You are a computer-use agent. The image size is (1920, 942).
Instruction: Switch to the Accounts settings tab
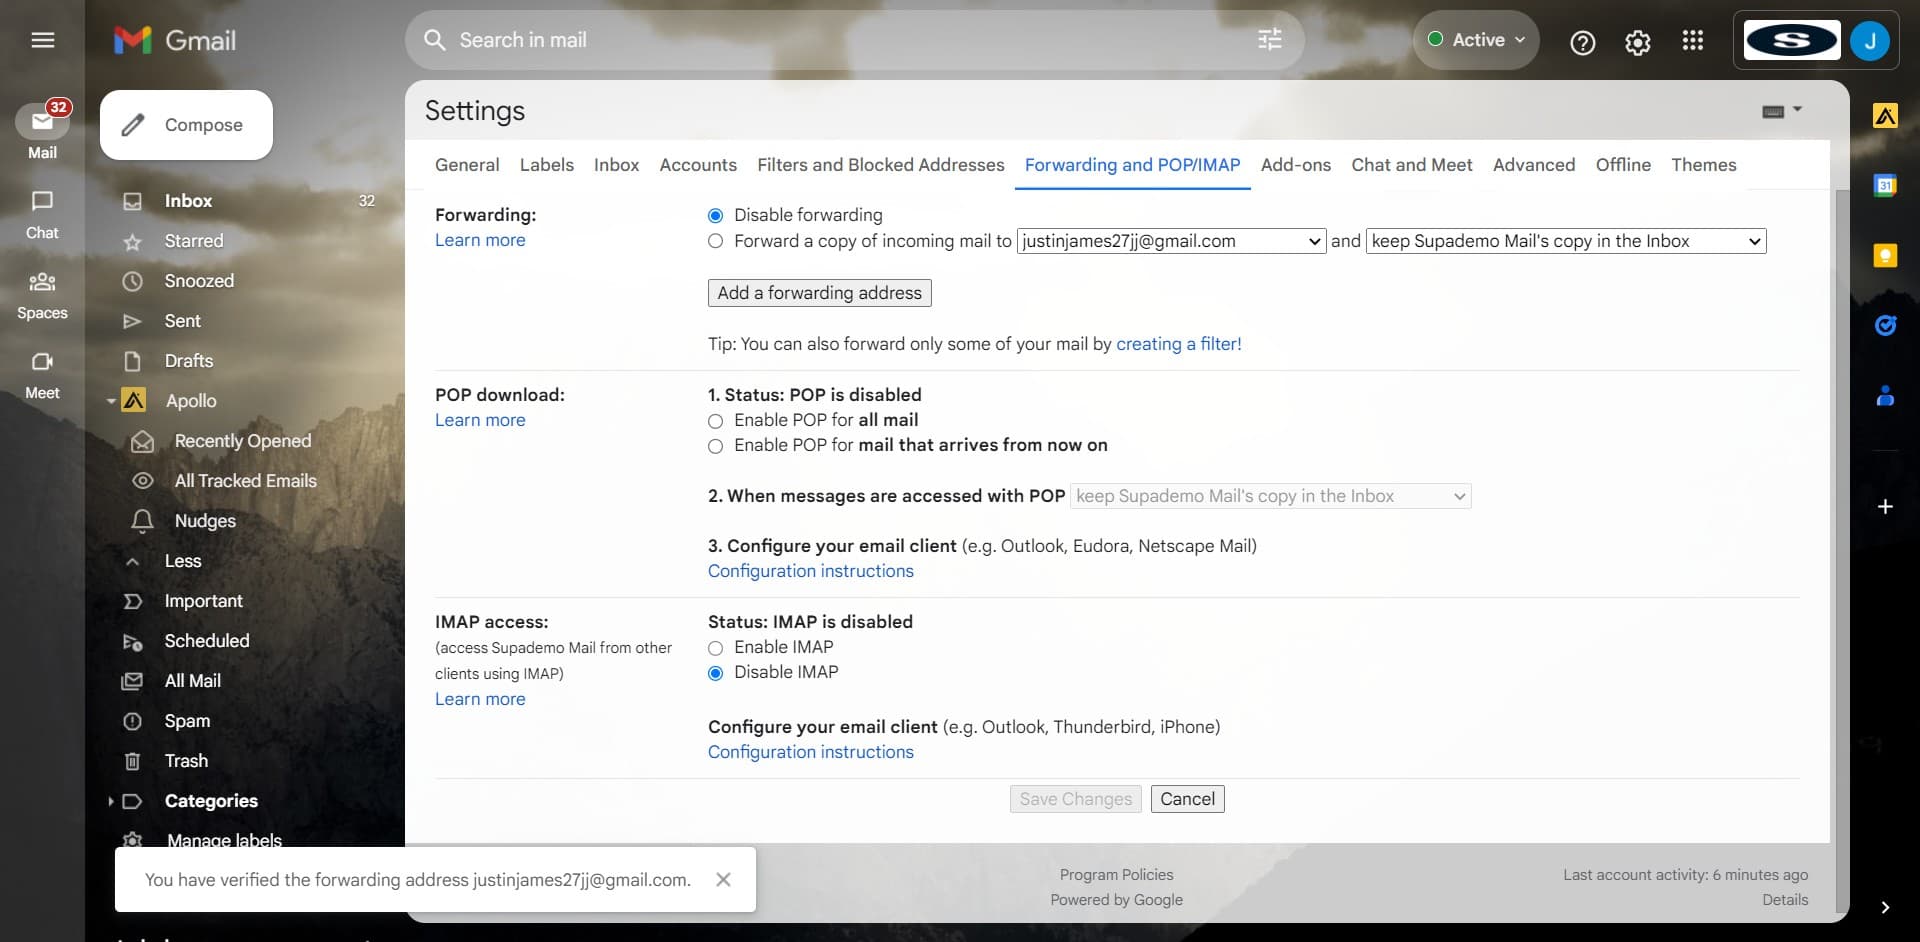tap(697, 165)
